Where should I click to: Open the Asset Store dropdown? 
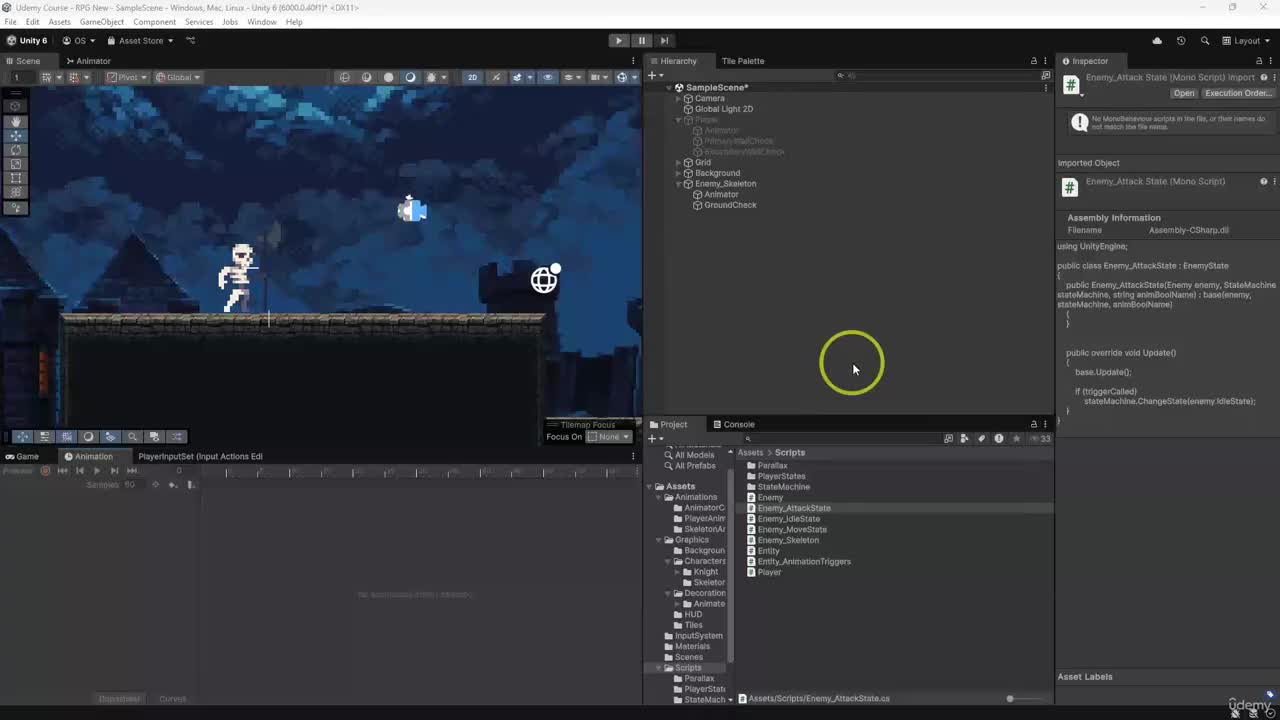(140, 41)
